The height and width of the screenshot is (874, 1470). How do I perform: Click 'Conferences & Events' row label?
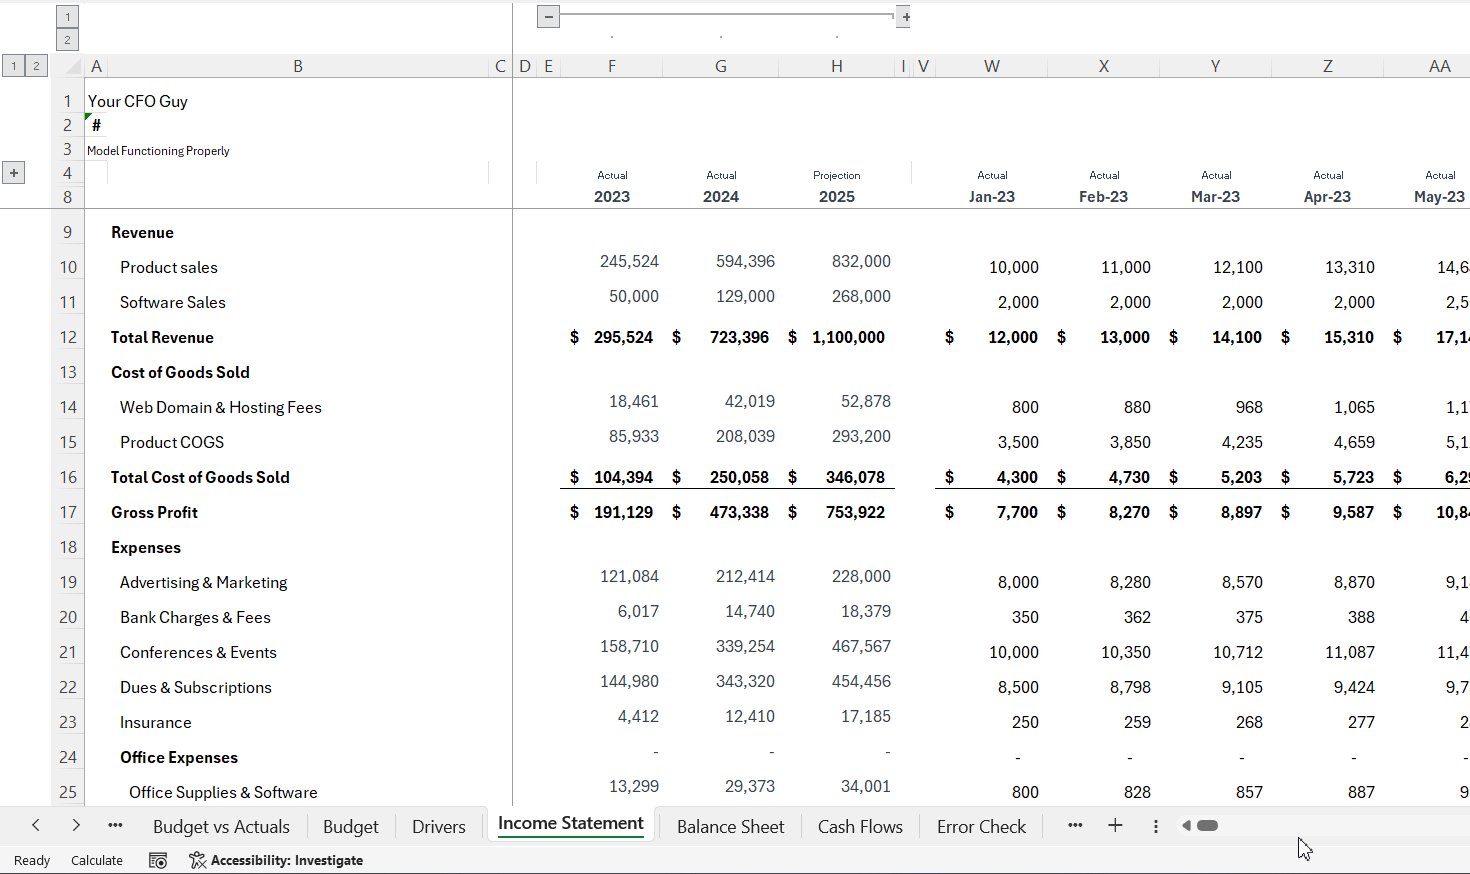pyautogui.click(x=198, y=652)
